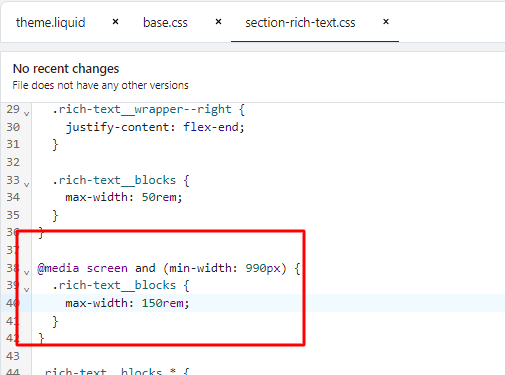Click line number 32 in the gutter
Viewport: 505px width, 375px height.
[13, 162]
